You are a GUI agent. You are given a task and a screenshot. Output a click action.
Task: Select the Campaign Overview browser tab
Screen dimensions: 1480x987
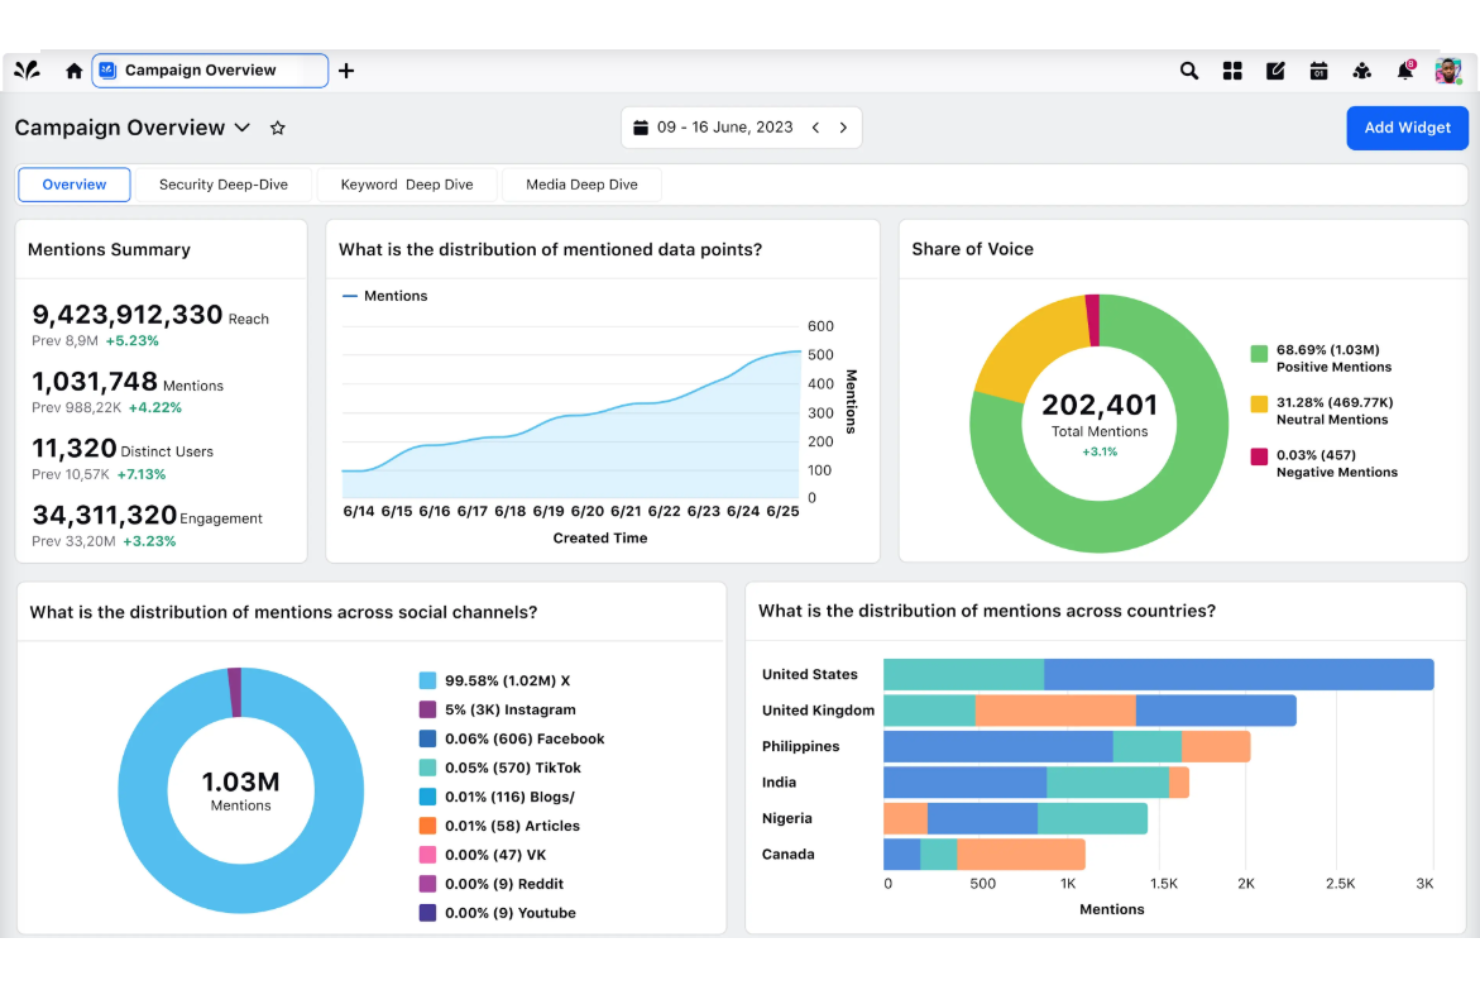point(210,71)
